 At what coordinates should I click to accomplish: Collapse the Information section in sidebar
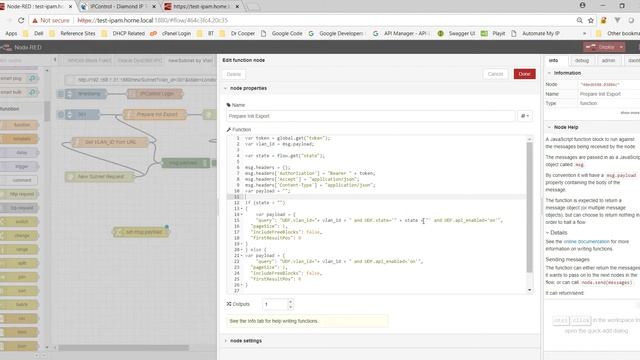pyautogui.click(x=564, y=73)
